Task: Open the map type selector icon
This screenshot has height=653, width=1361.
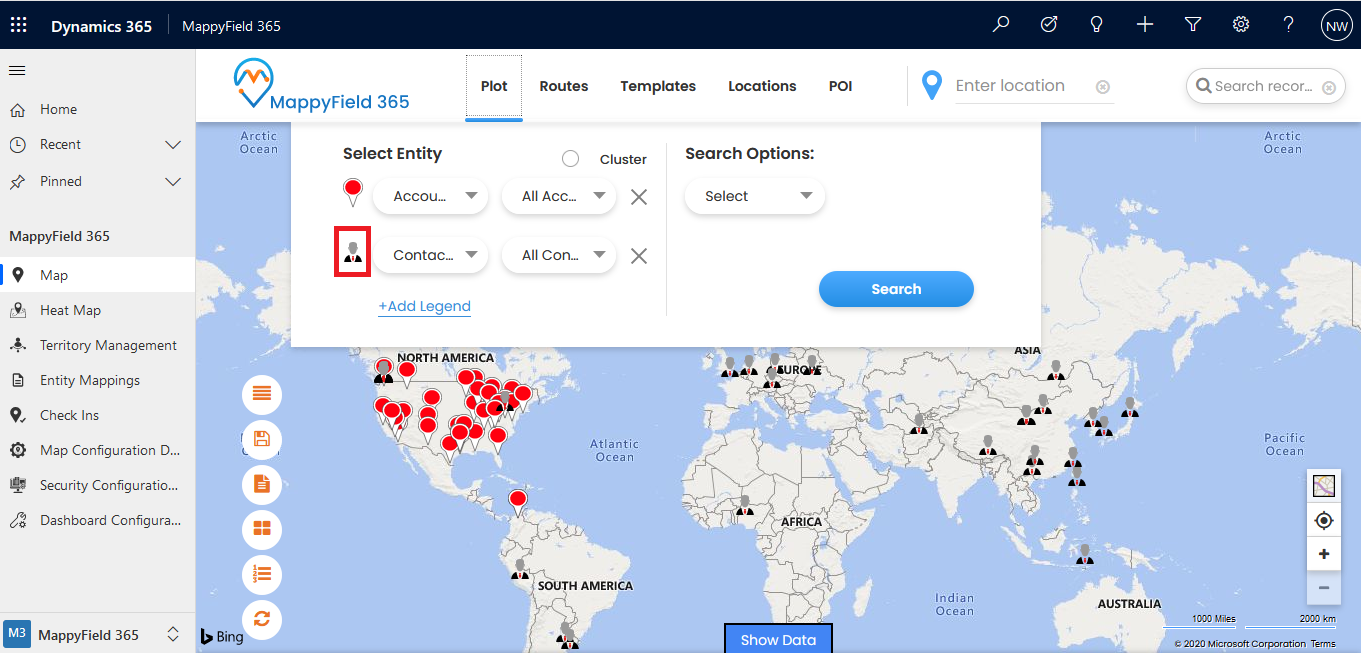Action: click(1324, 486)
